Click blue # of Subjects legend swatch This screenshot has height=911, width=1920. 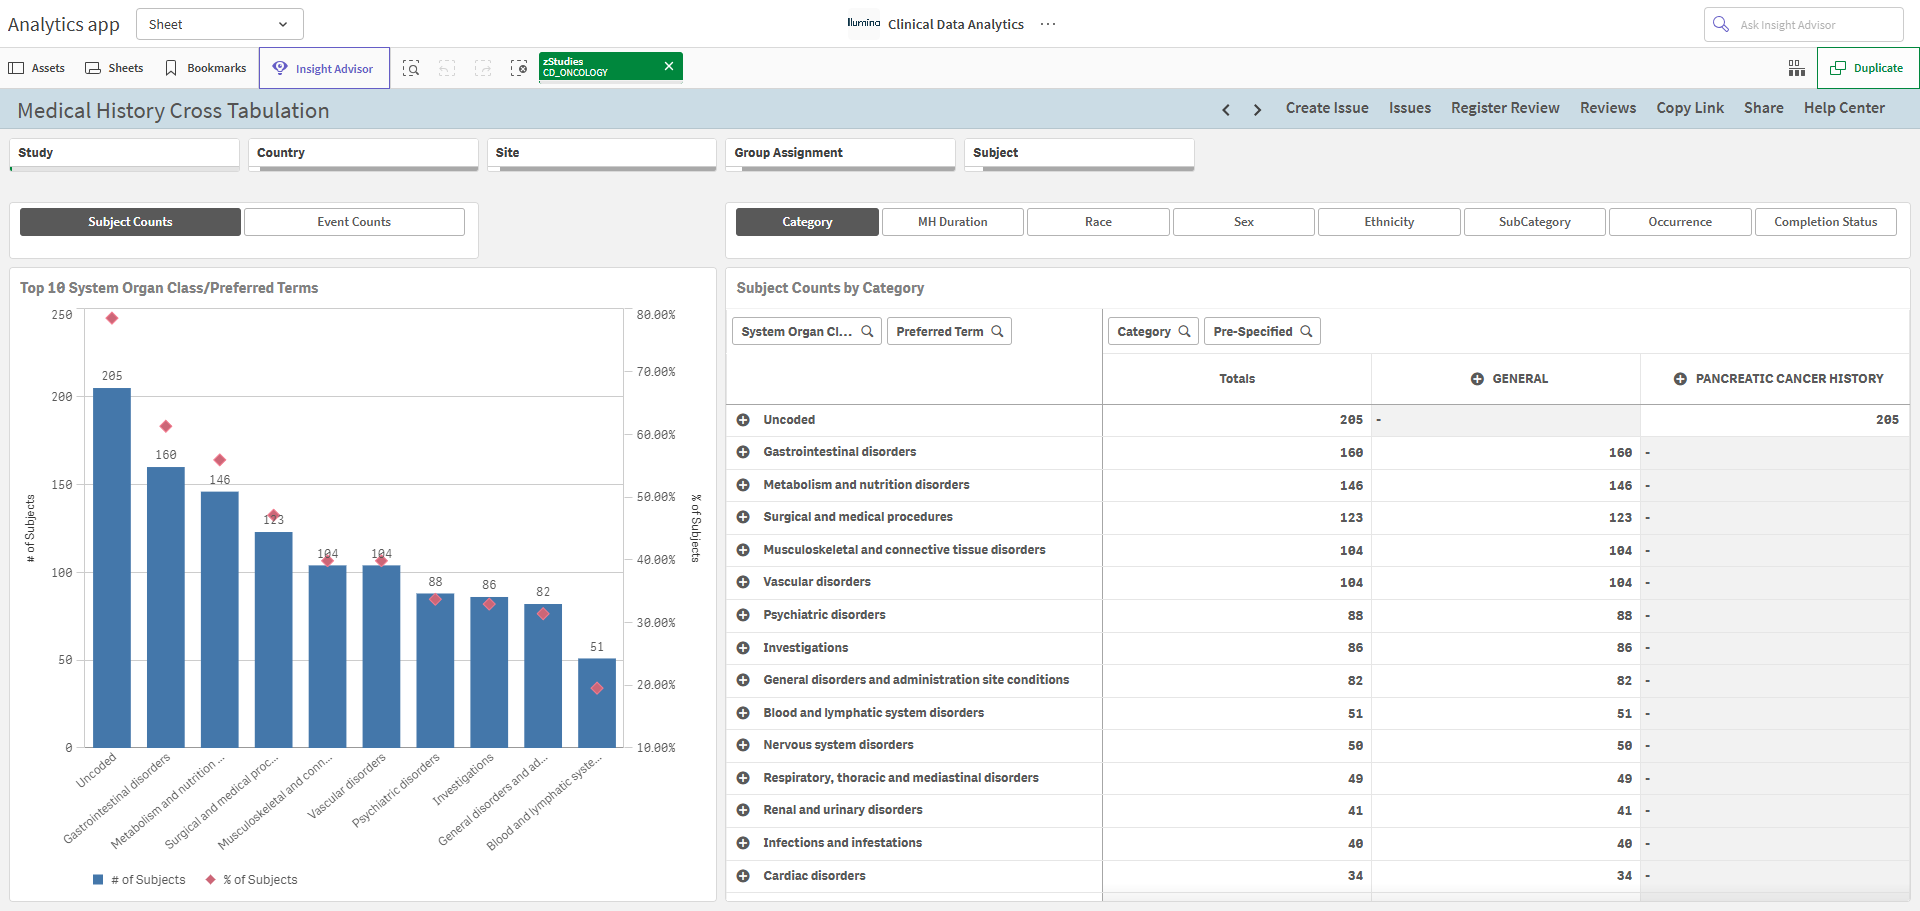point(98,880)
